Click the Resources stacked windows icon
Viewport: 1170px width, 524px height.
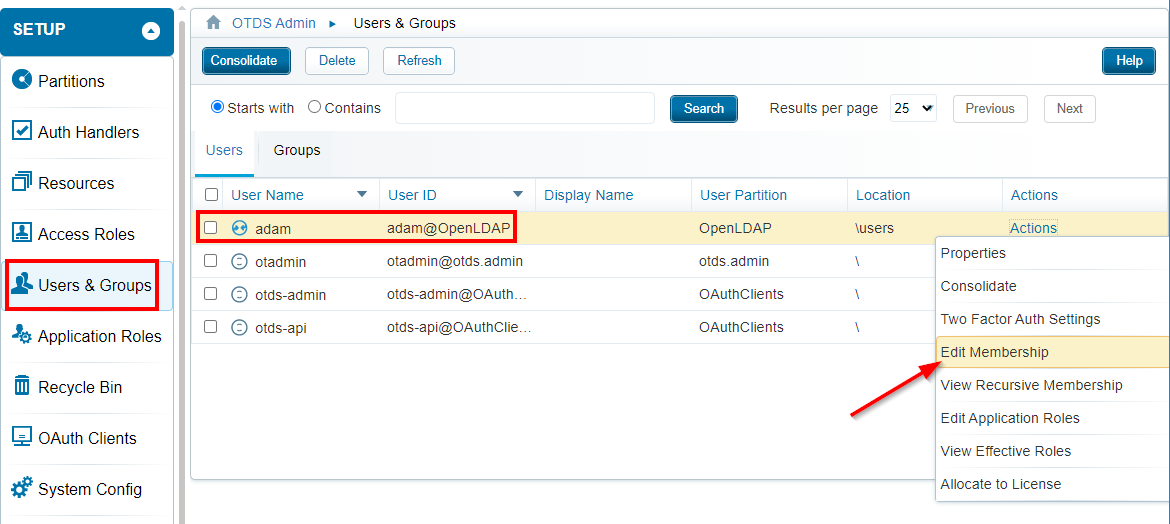click(21, 182)
